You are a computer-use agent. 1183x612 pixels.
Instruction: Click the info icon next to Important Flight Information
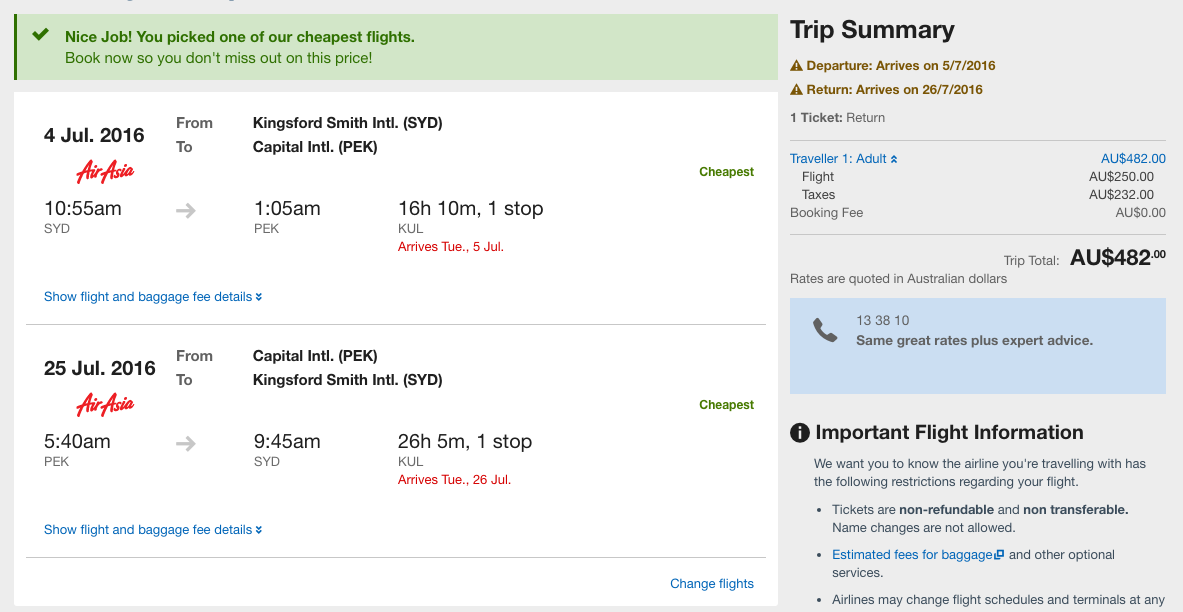pos(800,433)
